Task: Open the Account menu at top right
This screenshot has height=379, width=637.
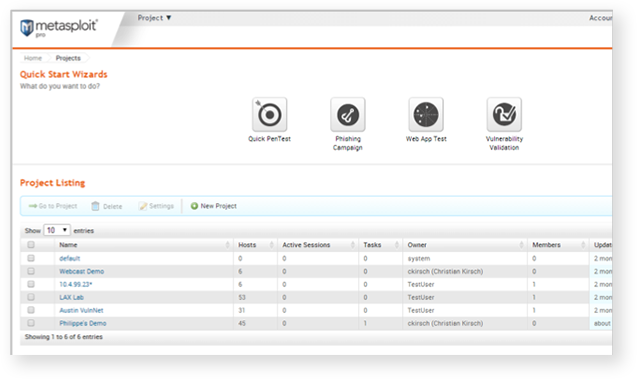Action: pos(600,18)
